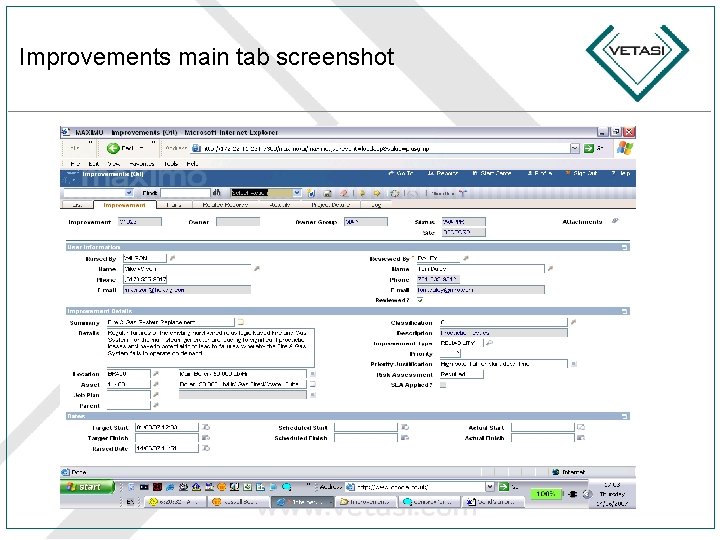This screenshot has width=720, height=540.
Task: Click the Actual Finish calendar icon
Action: coord(581,438)
